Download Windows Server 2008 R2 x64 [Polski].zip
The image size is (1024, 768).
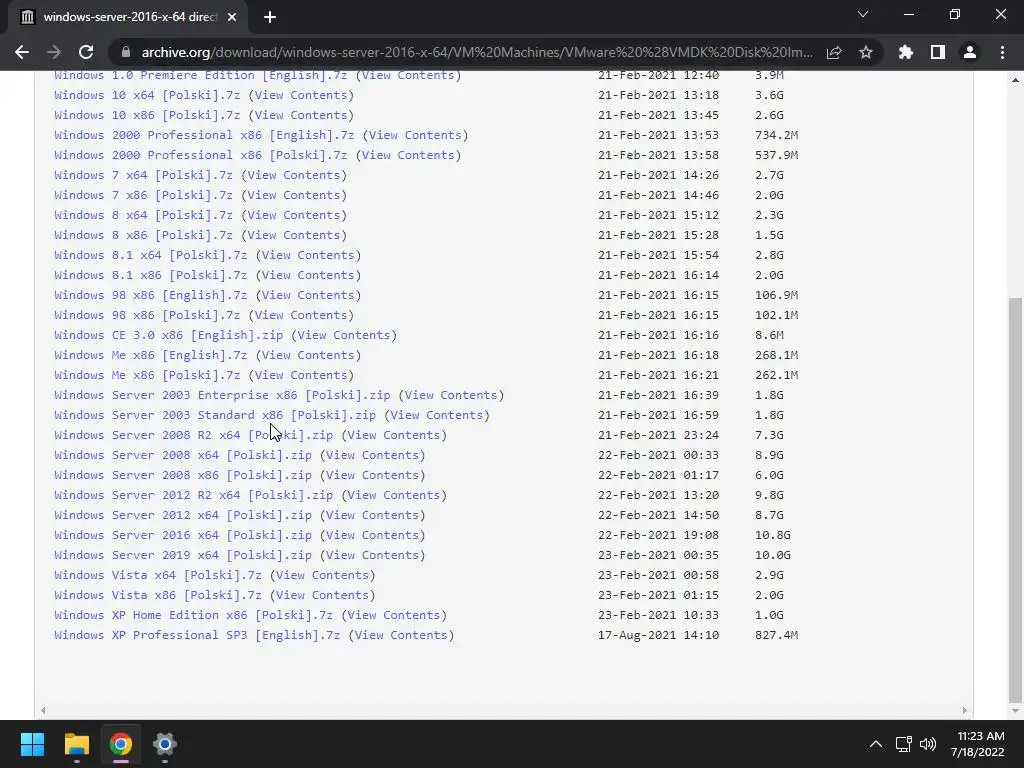(x=193, y=435)
